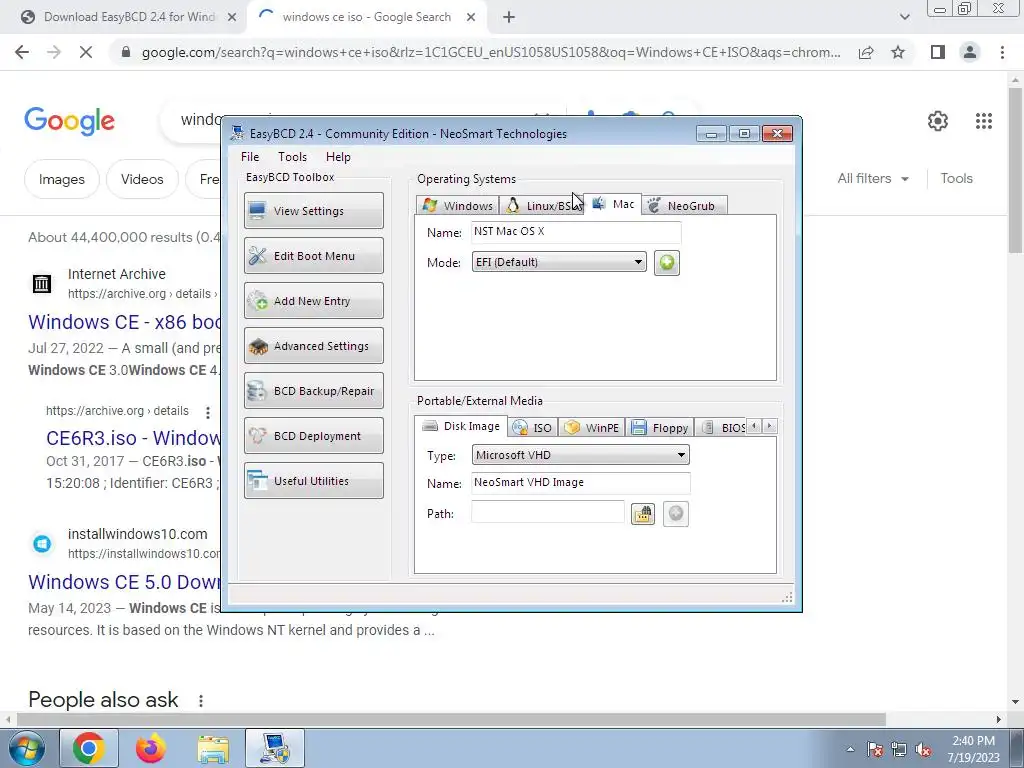Open Chrome profile avatar
Screen dimensions: 1024x768
click(970, 52)
